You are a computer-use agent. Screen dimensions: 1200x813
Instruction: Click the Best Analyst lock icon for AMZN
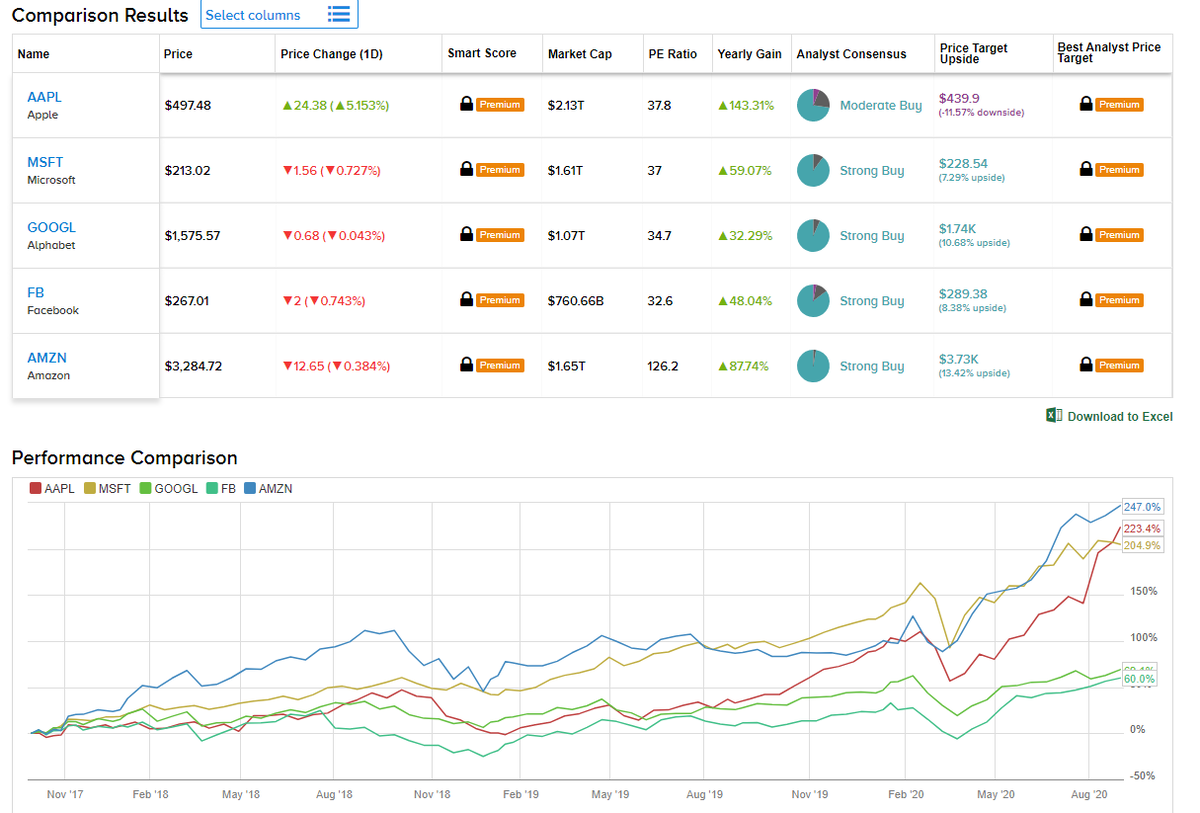coord(1086,364)
